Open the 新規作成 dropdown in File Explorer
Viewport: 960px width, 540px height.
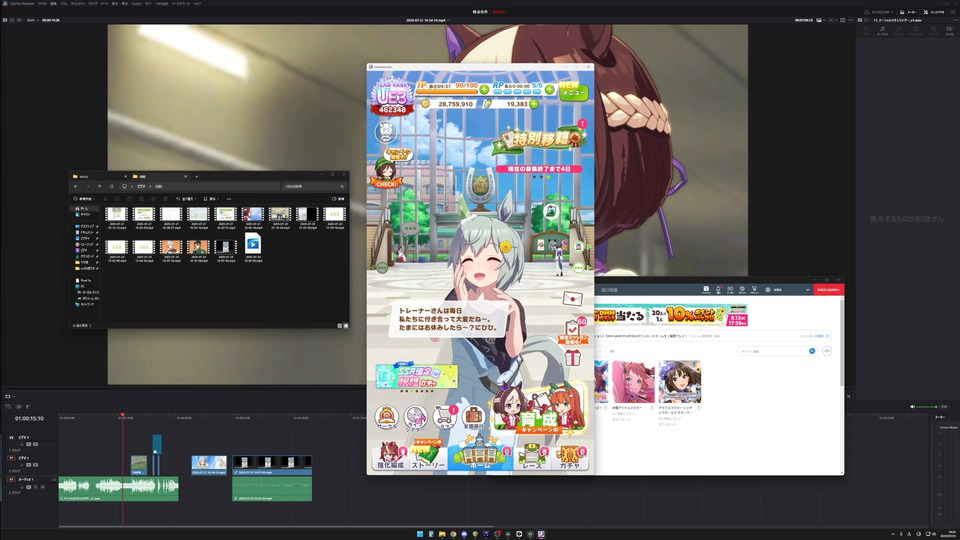coord(84,198)
